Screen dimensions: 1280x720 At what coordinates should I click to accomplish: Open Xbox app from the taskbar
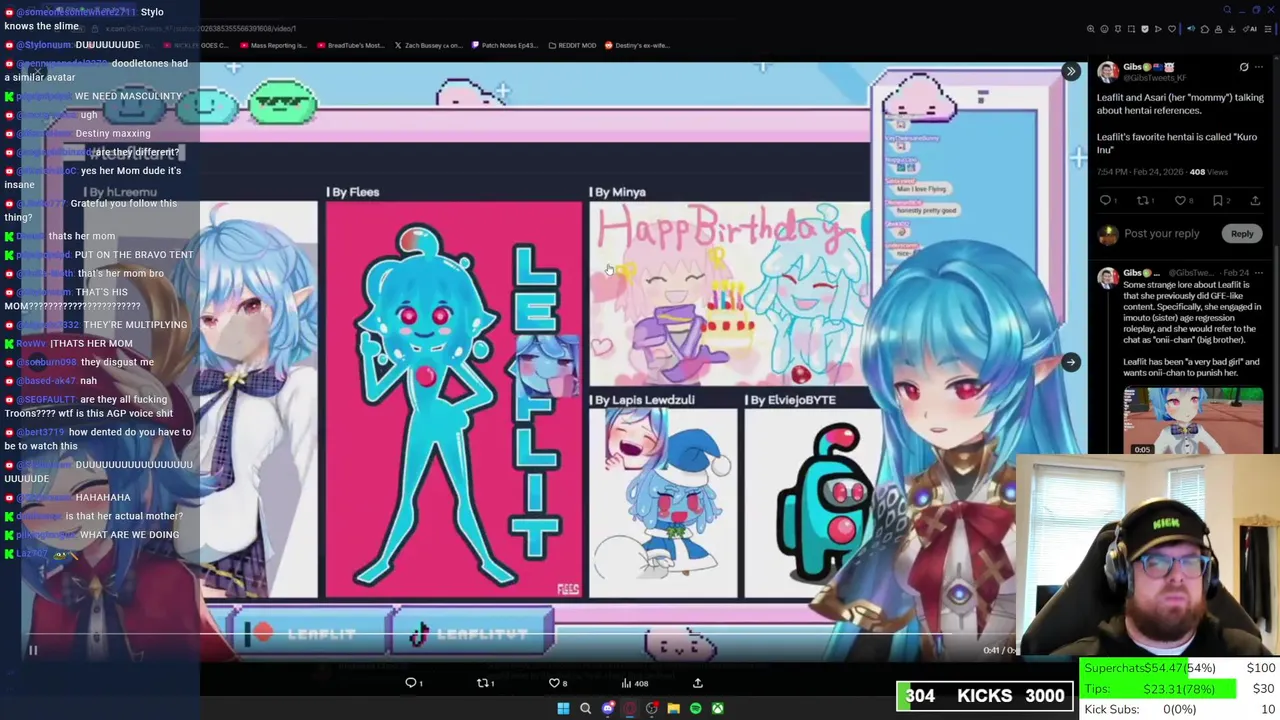pyautogui.click(x=717, y=708)
